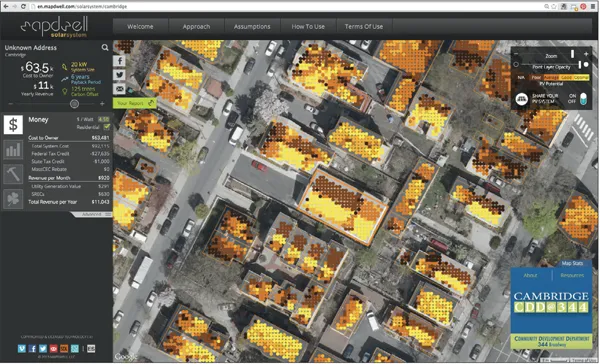Click the 'Cost to Owner' $63,481 row
Screen dimensions: 600x364
[x=69, y=138]
